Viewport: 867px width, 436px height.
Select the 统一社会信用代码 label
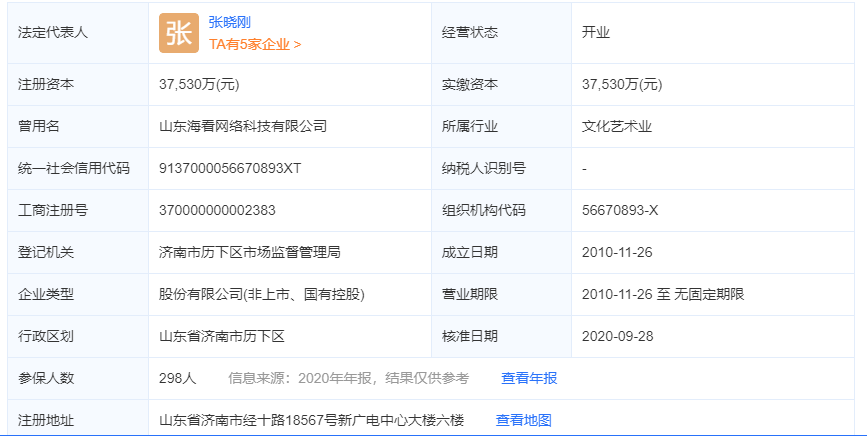[x=74, y=168]
